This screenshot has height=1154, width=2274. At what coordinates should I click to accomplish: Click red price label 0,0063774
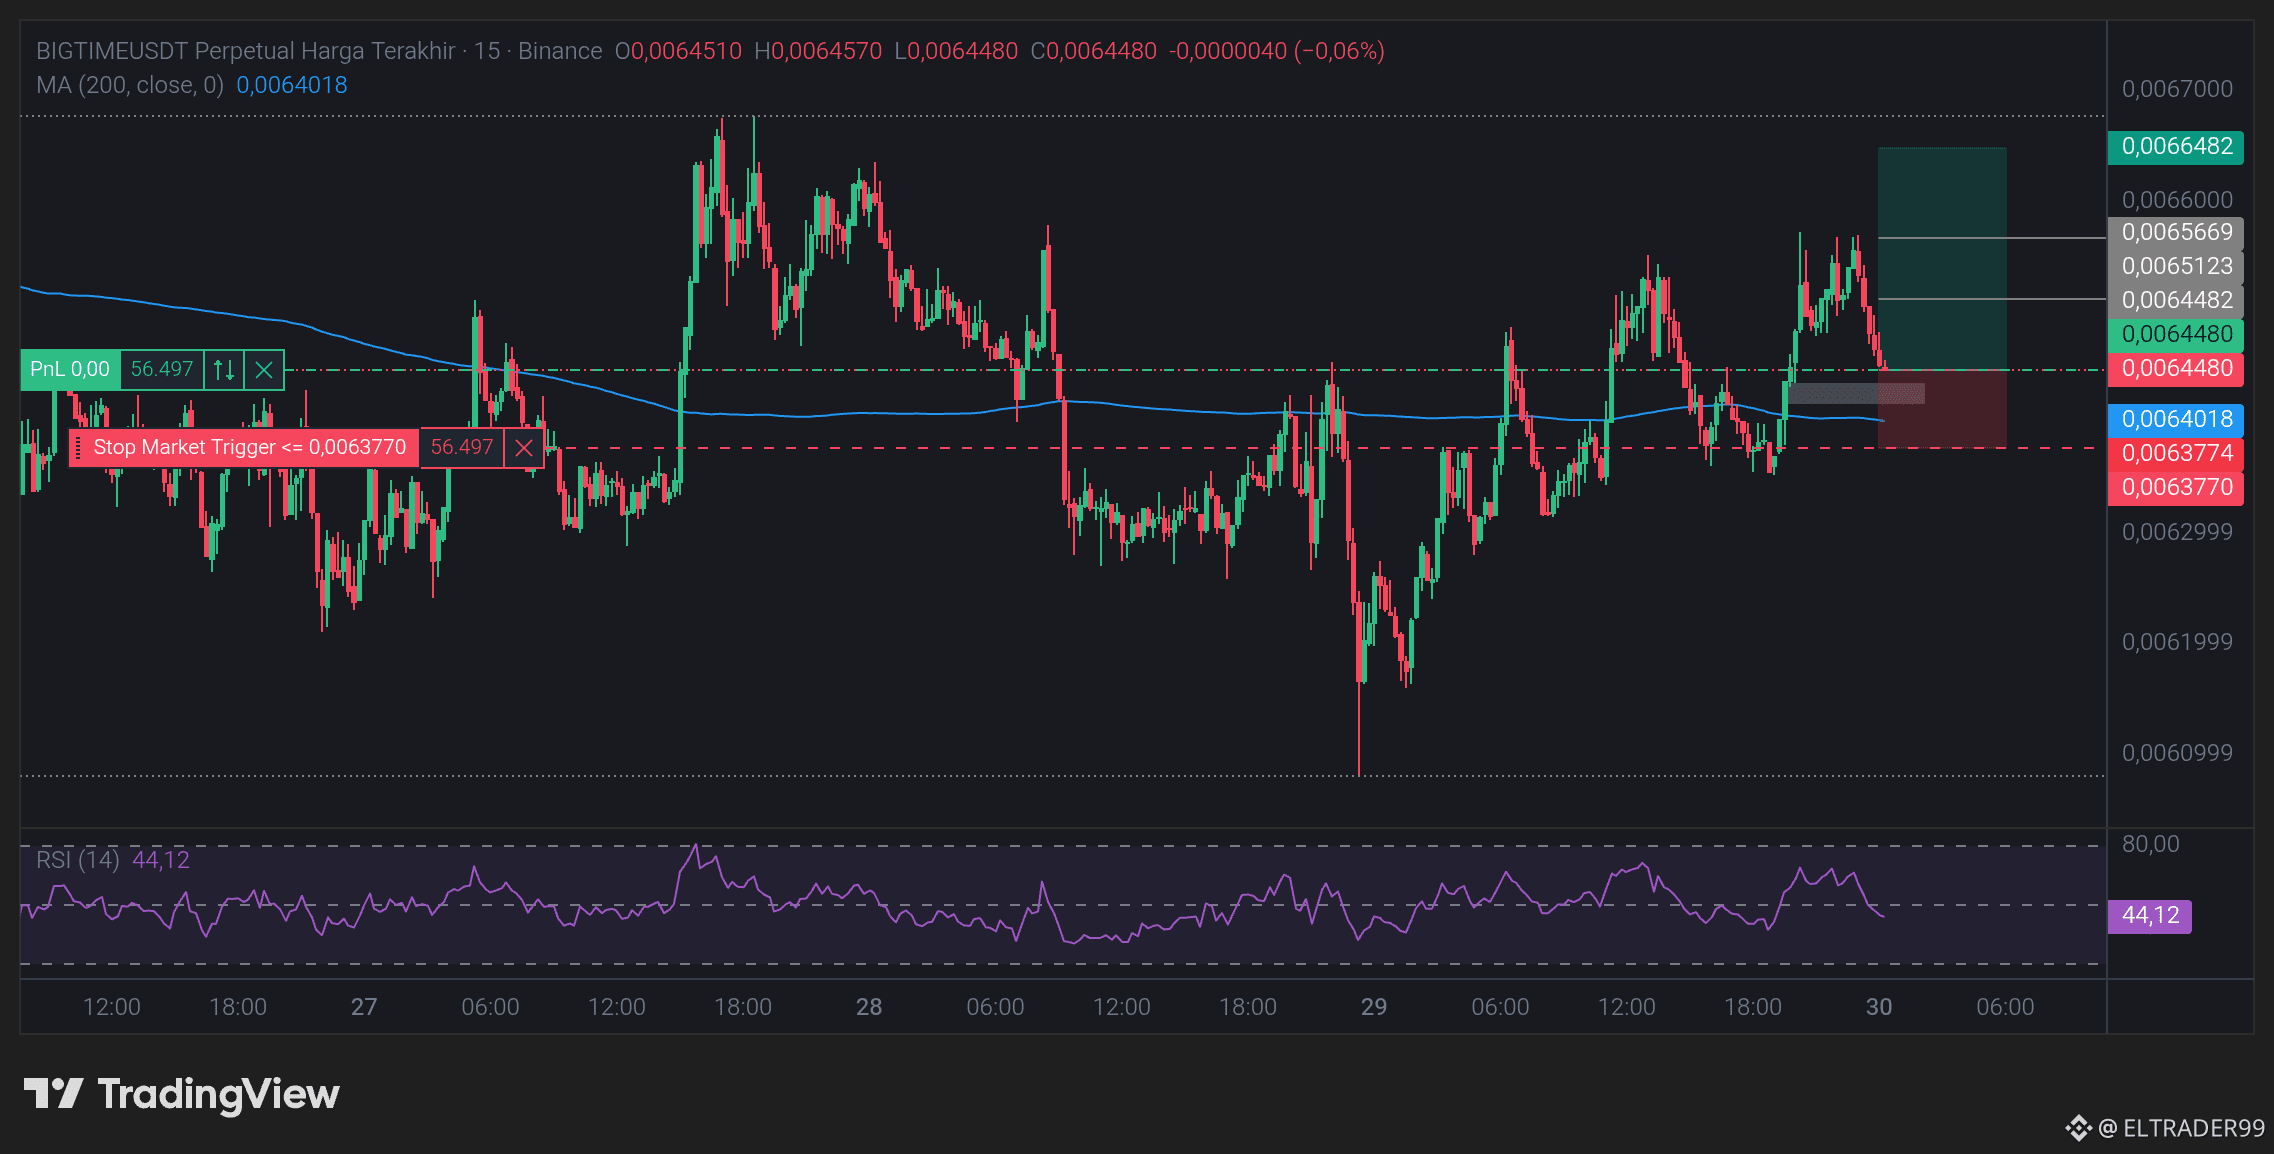2176,454
